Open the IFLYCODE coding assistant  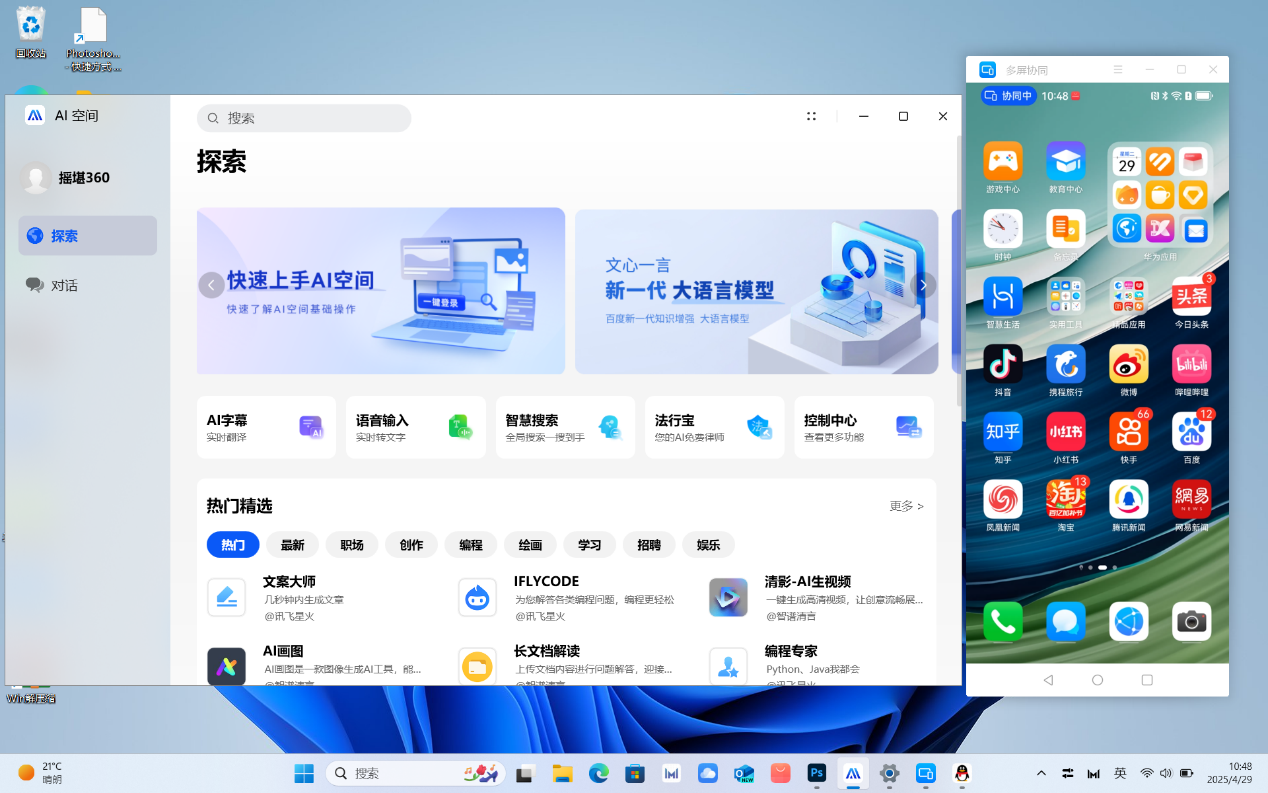[546, 581]
